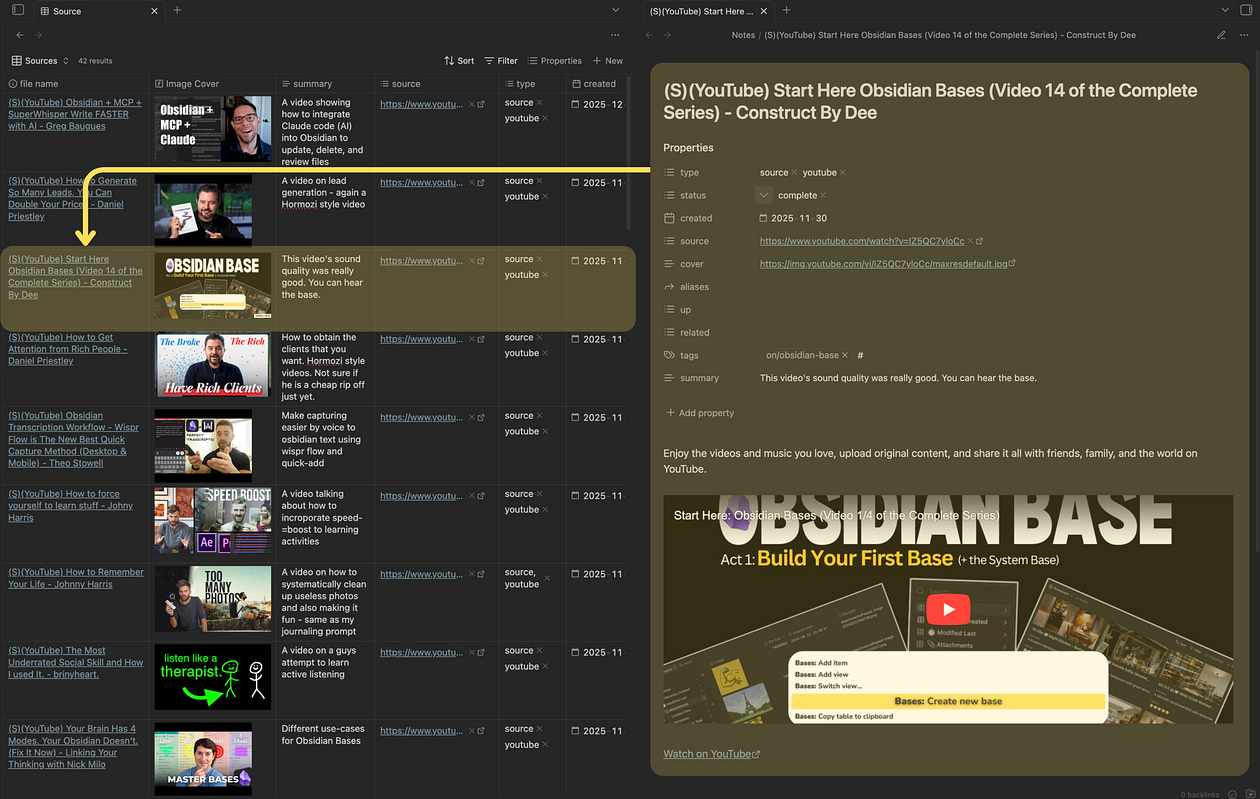The height and width of the screenshot is (799, 1260).
Task: Create a New base entry
Action: tap(608, 61)
